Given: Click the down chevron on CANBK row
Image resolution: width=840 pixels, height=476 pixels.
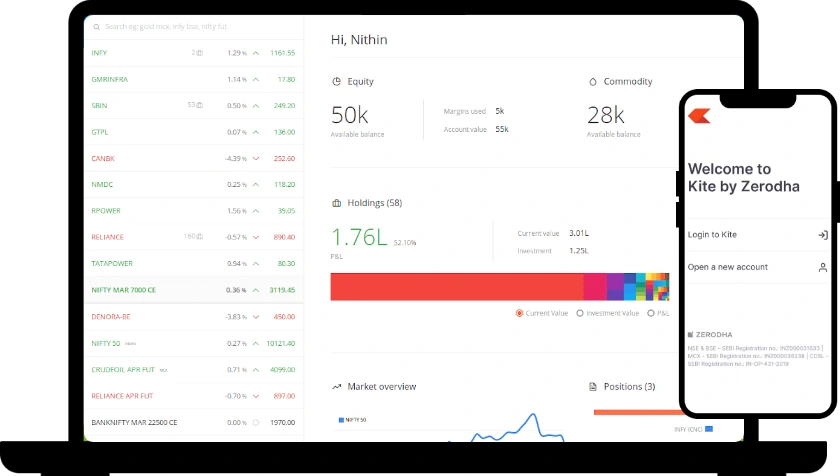Looking at the screenshot, I should [256, 158].
